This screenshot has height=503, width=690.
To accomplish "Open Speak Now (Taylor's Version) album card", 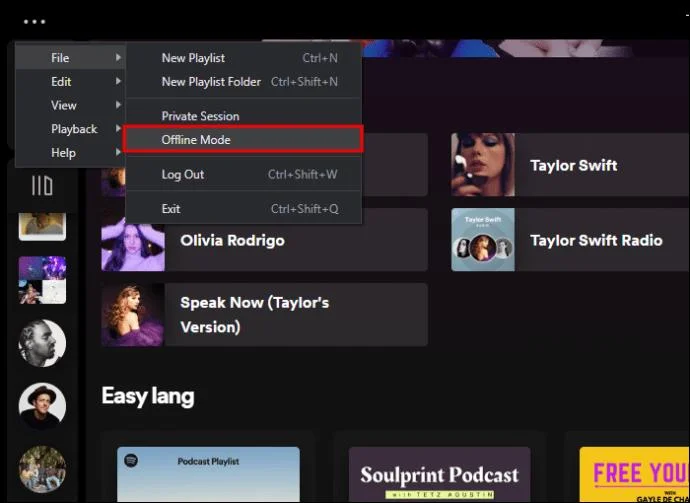I will [x=264, y=315].
